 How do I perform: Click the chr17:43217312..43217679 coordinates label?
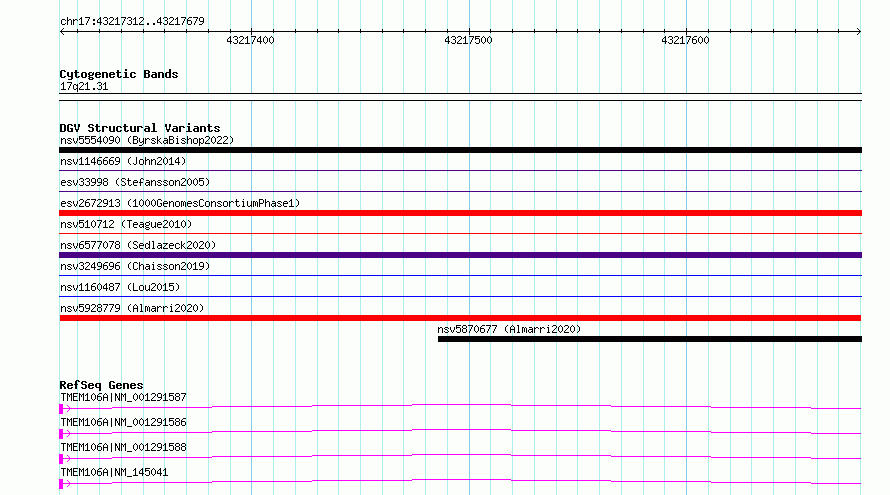click(x=132, y=21)
